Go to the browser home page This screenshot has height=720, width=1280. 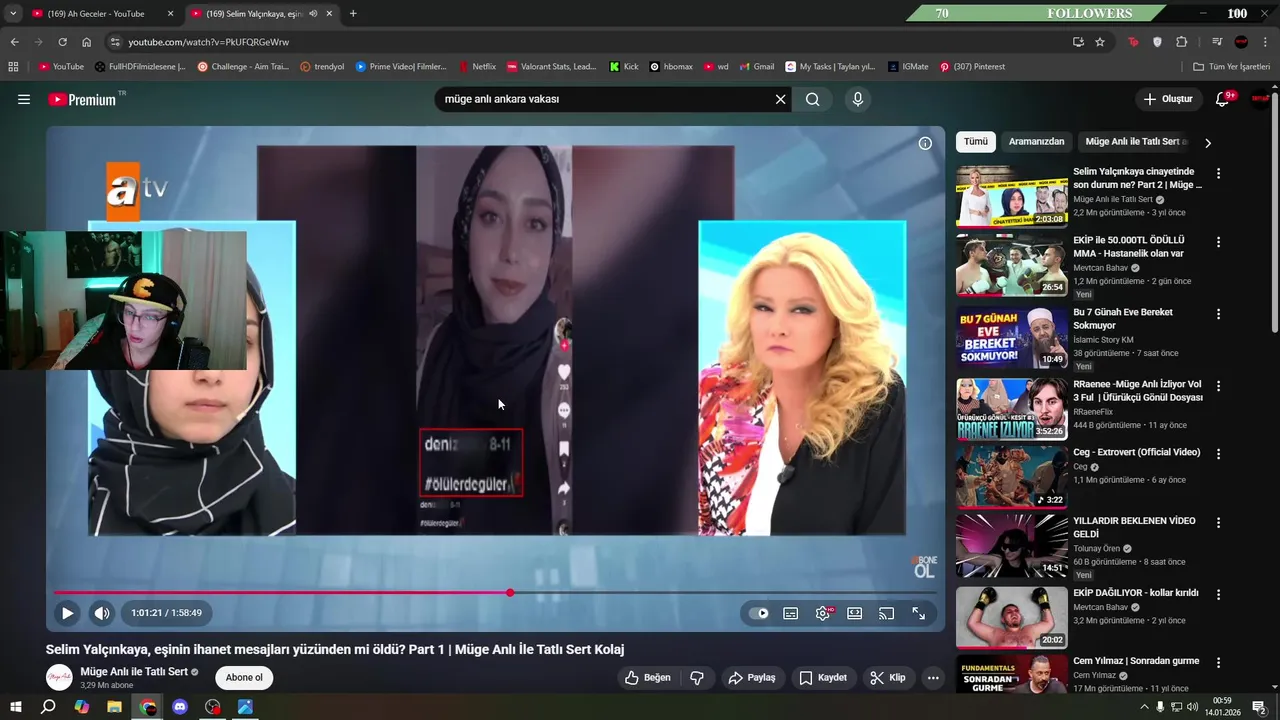86,42
